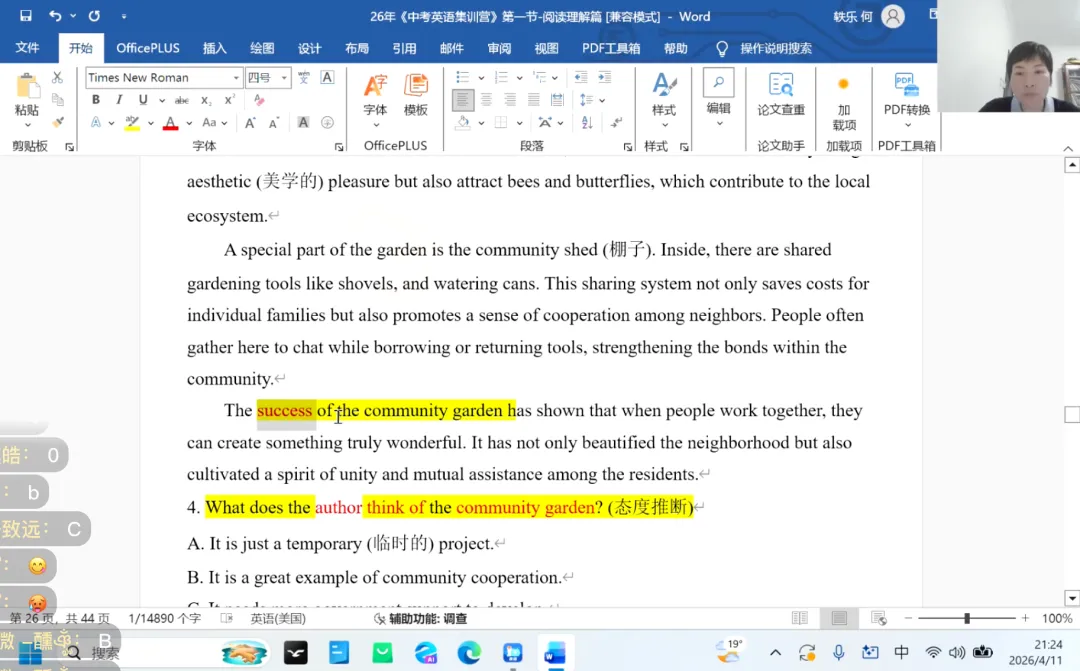Click zoom level 100% control
Viewport: 1080px width, 671px height.
pos(1057,618)
